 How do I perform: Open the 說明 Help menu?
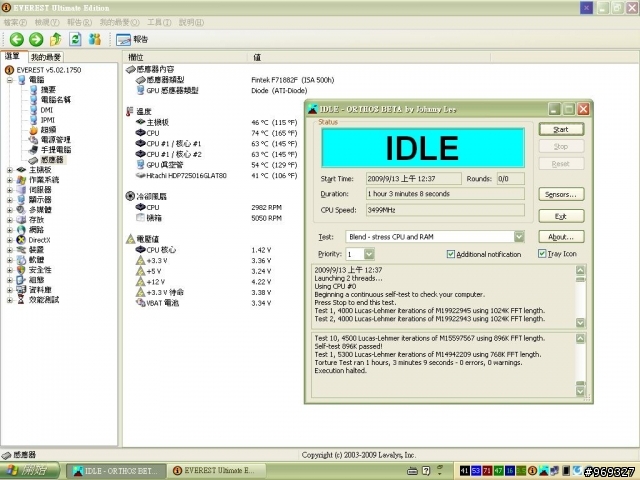(x=191, y=22)
